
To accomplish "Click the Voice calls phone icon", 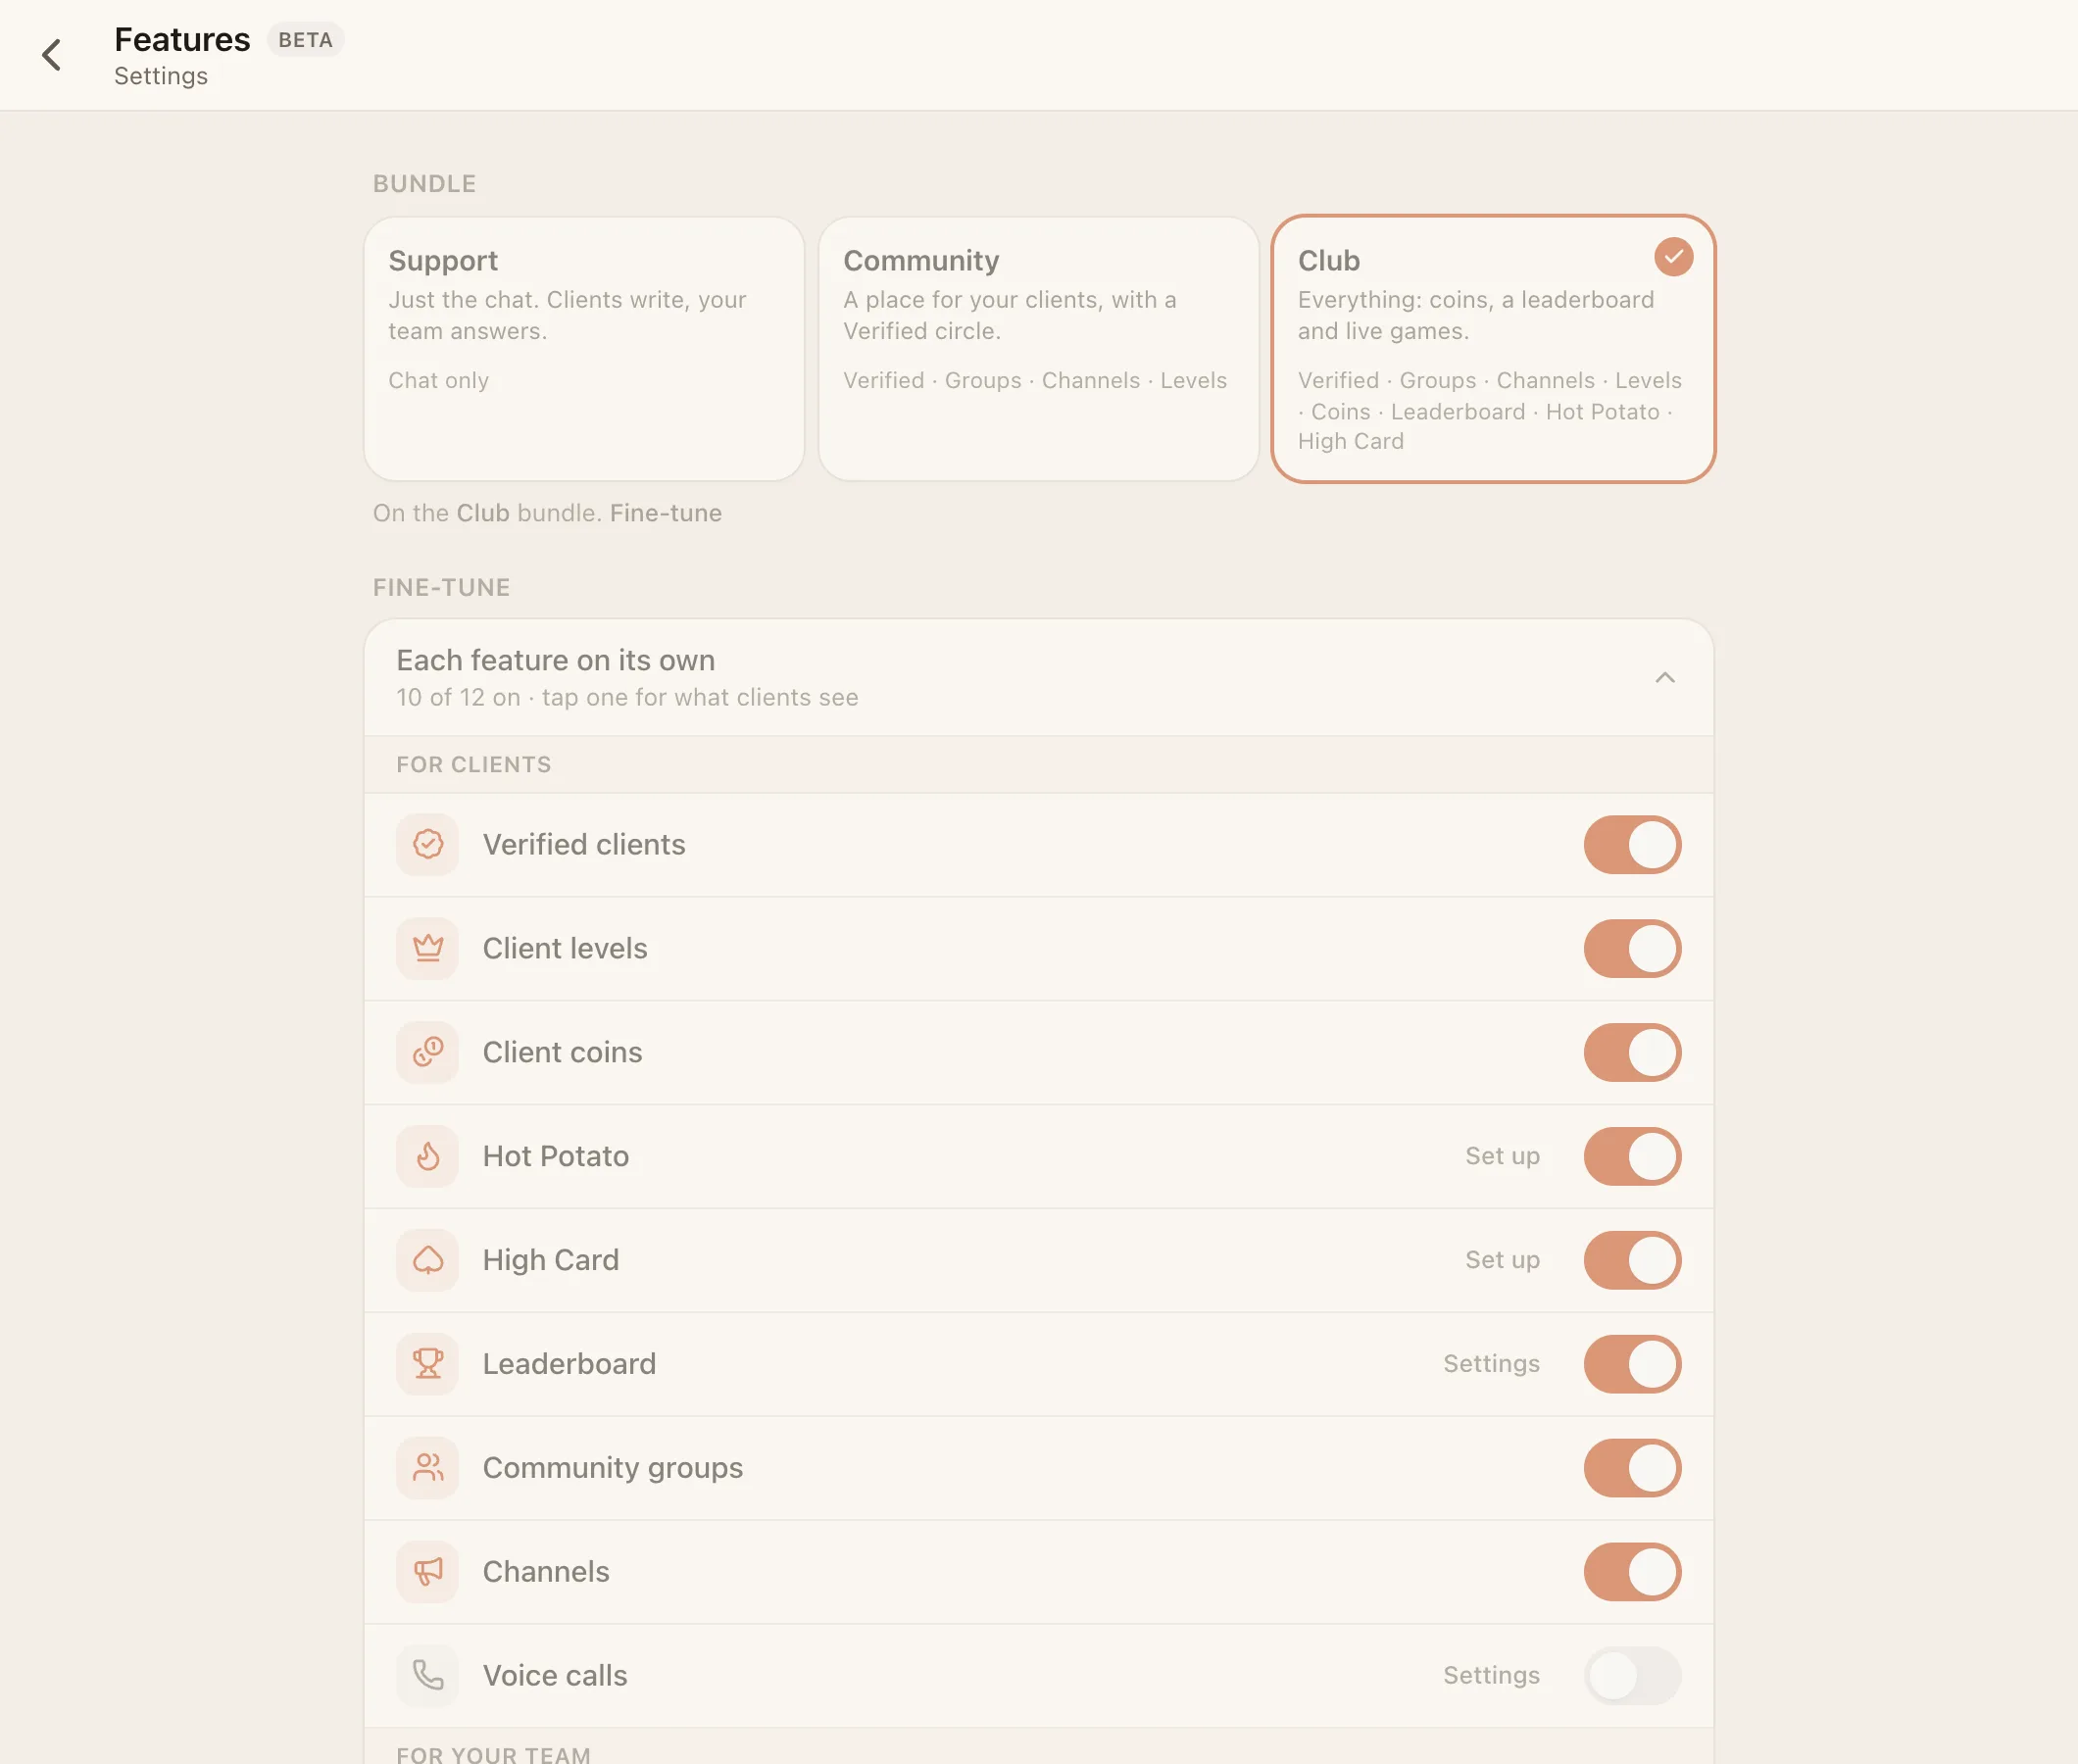I will coord(428,1676).
